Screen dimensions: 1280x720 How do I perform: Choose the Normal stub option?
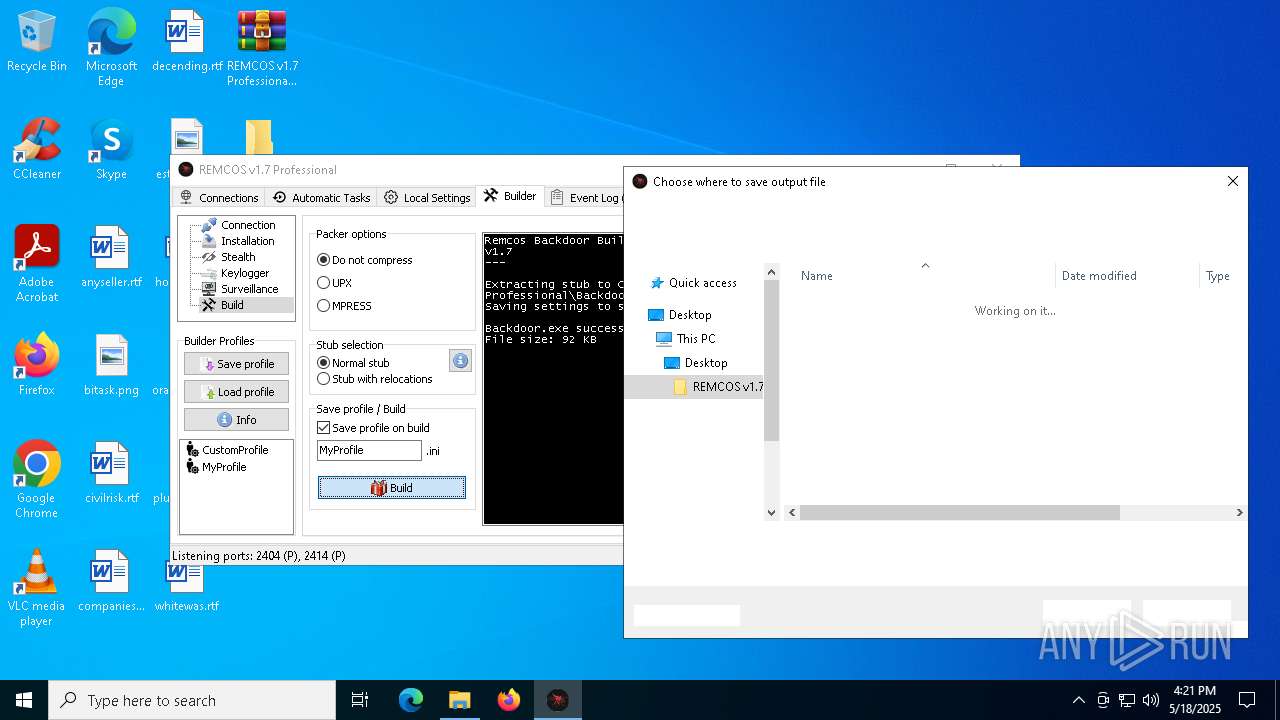(354, 363)
